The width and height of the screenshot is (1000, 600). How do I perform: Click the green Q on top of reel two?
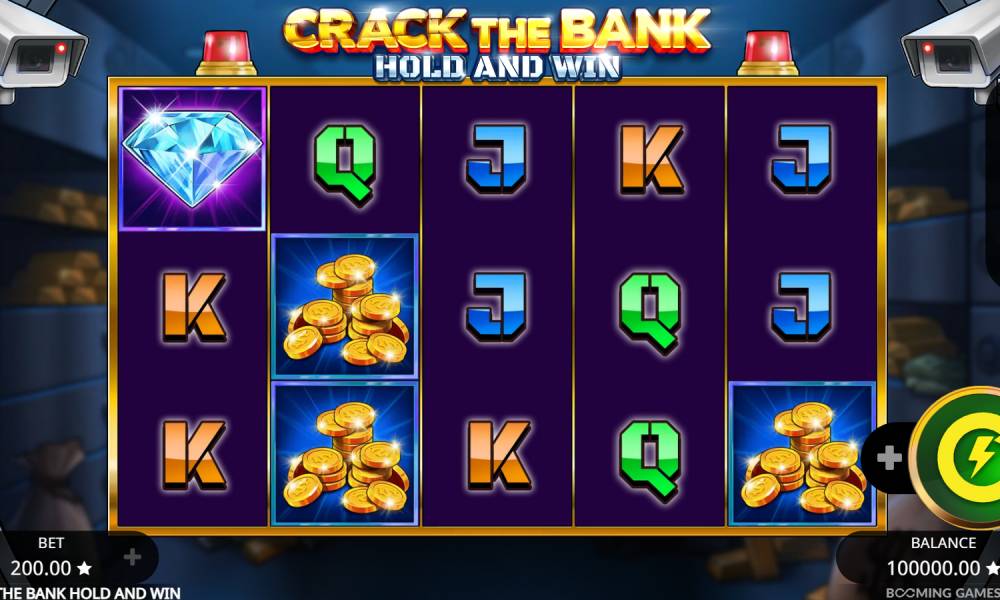tap(345, 165)
